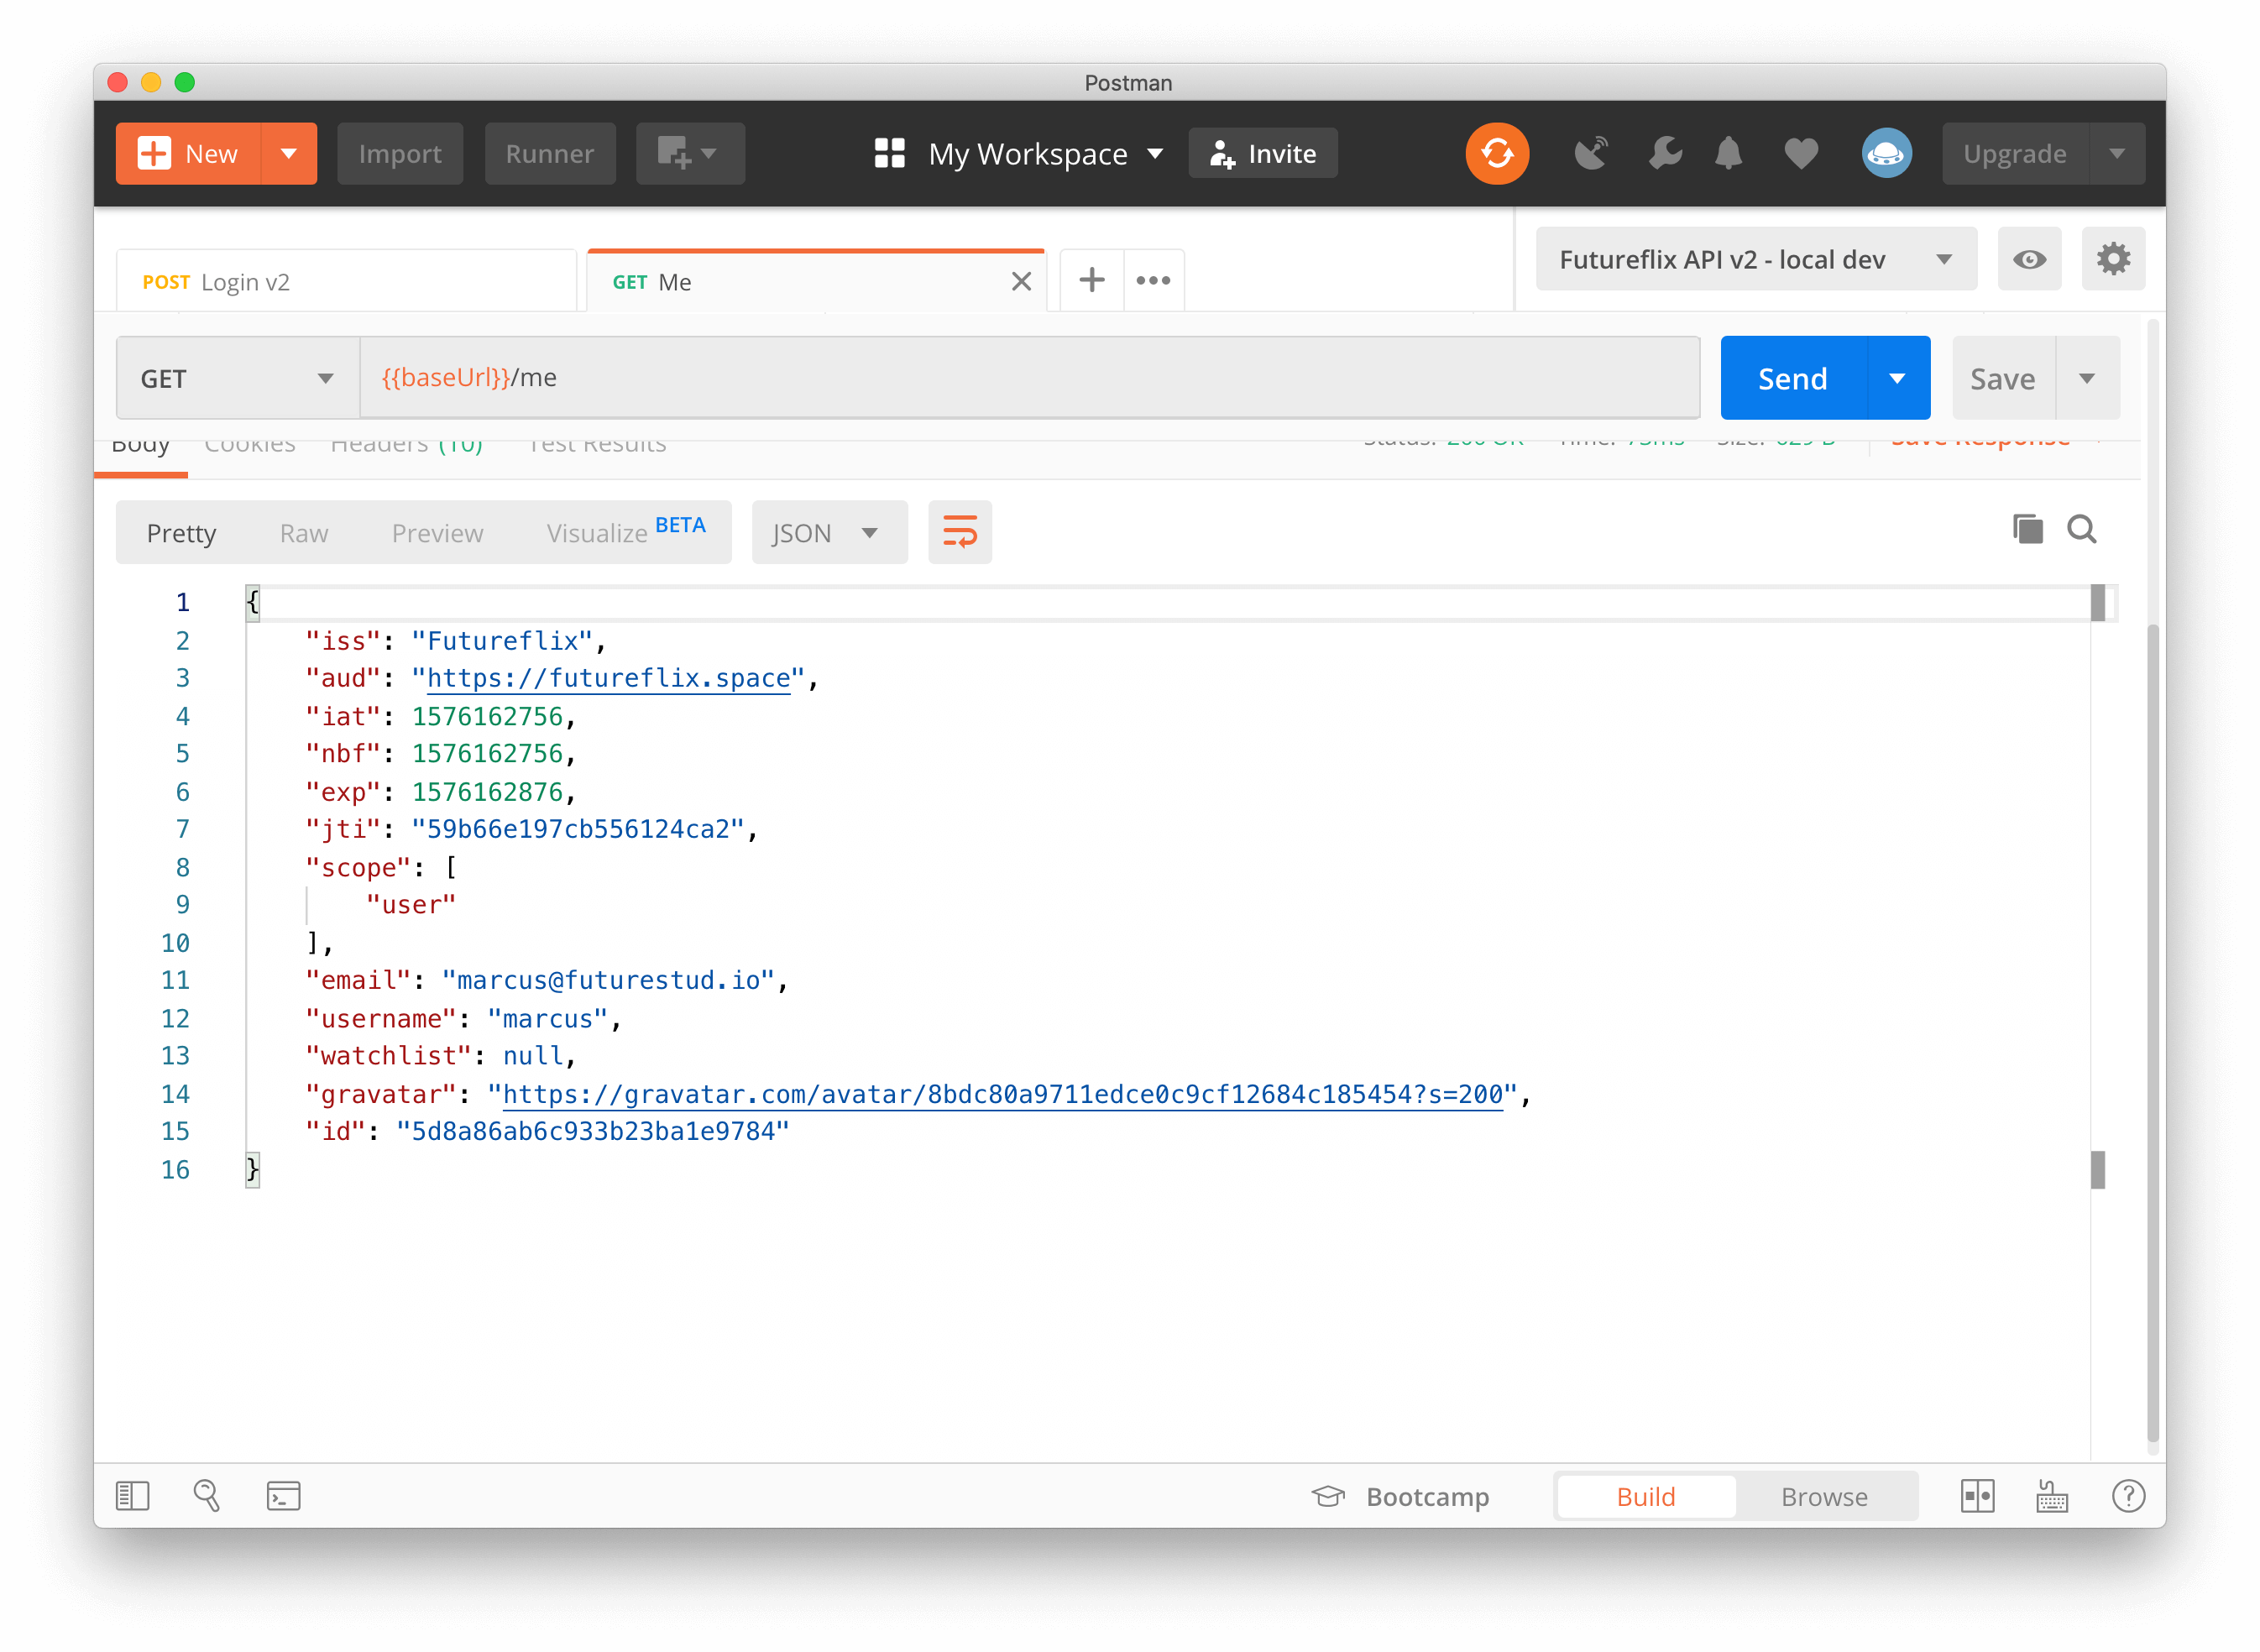Toggle line wrap in response body

pos(959,532)
